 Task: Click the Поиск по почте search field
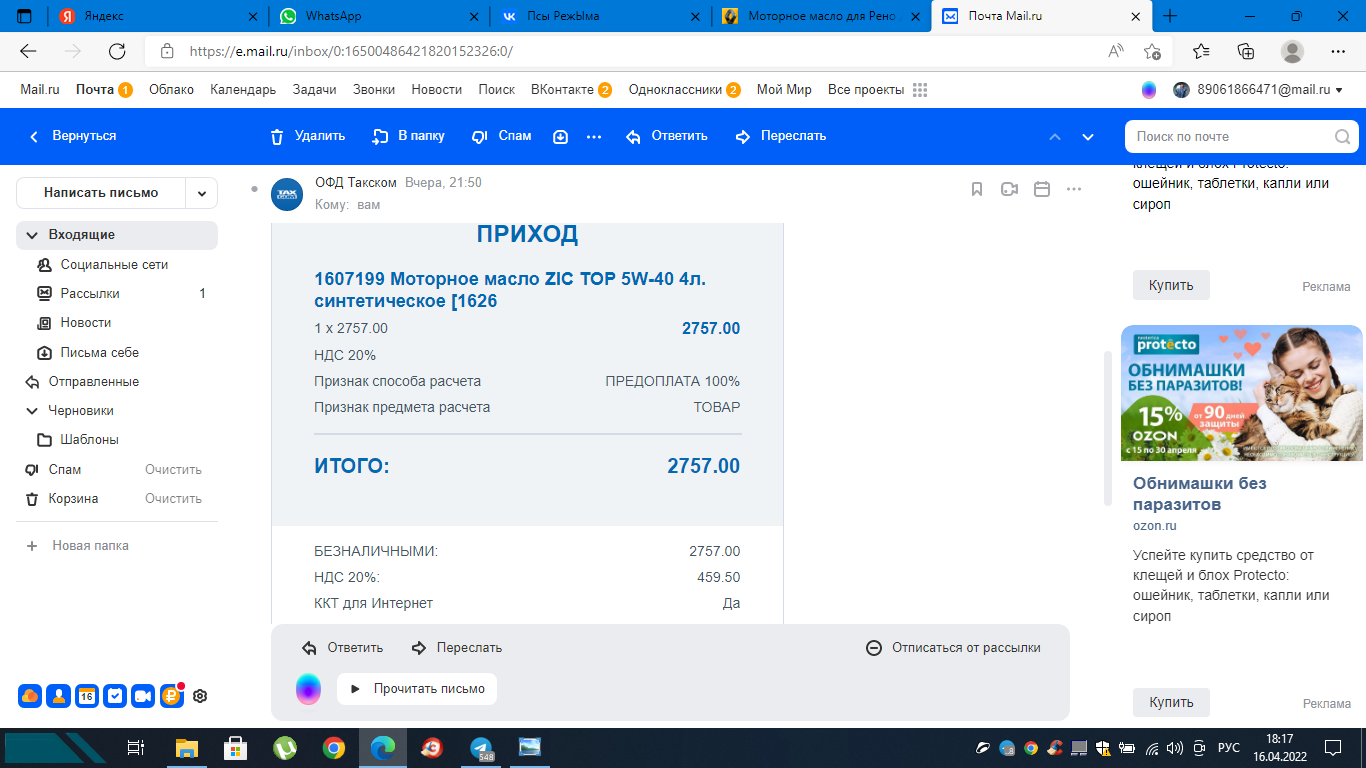pos(1241,136)
